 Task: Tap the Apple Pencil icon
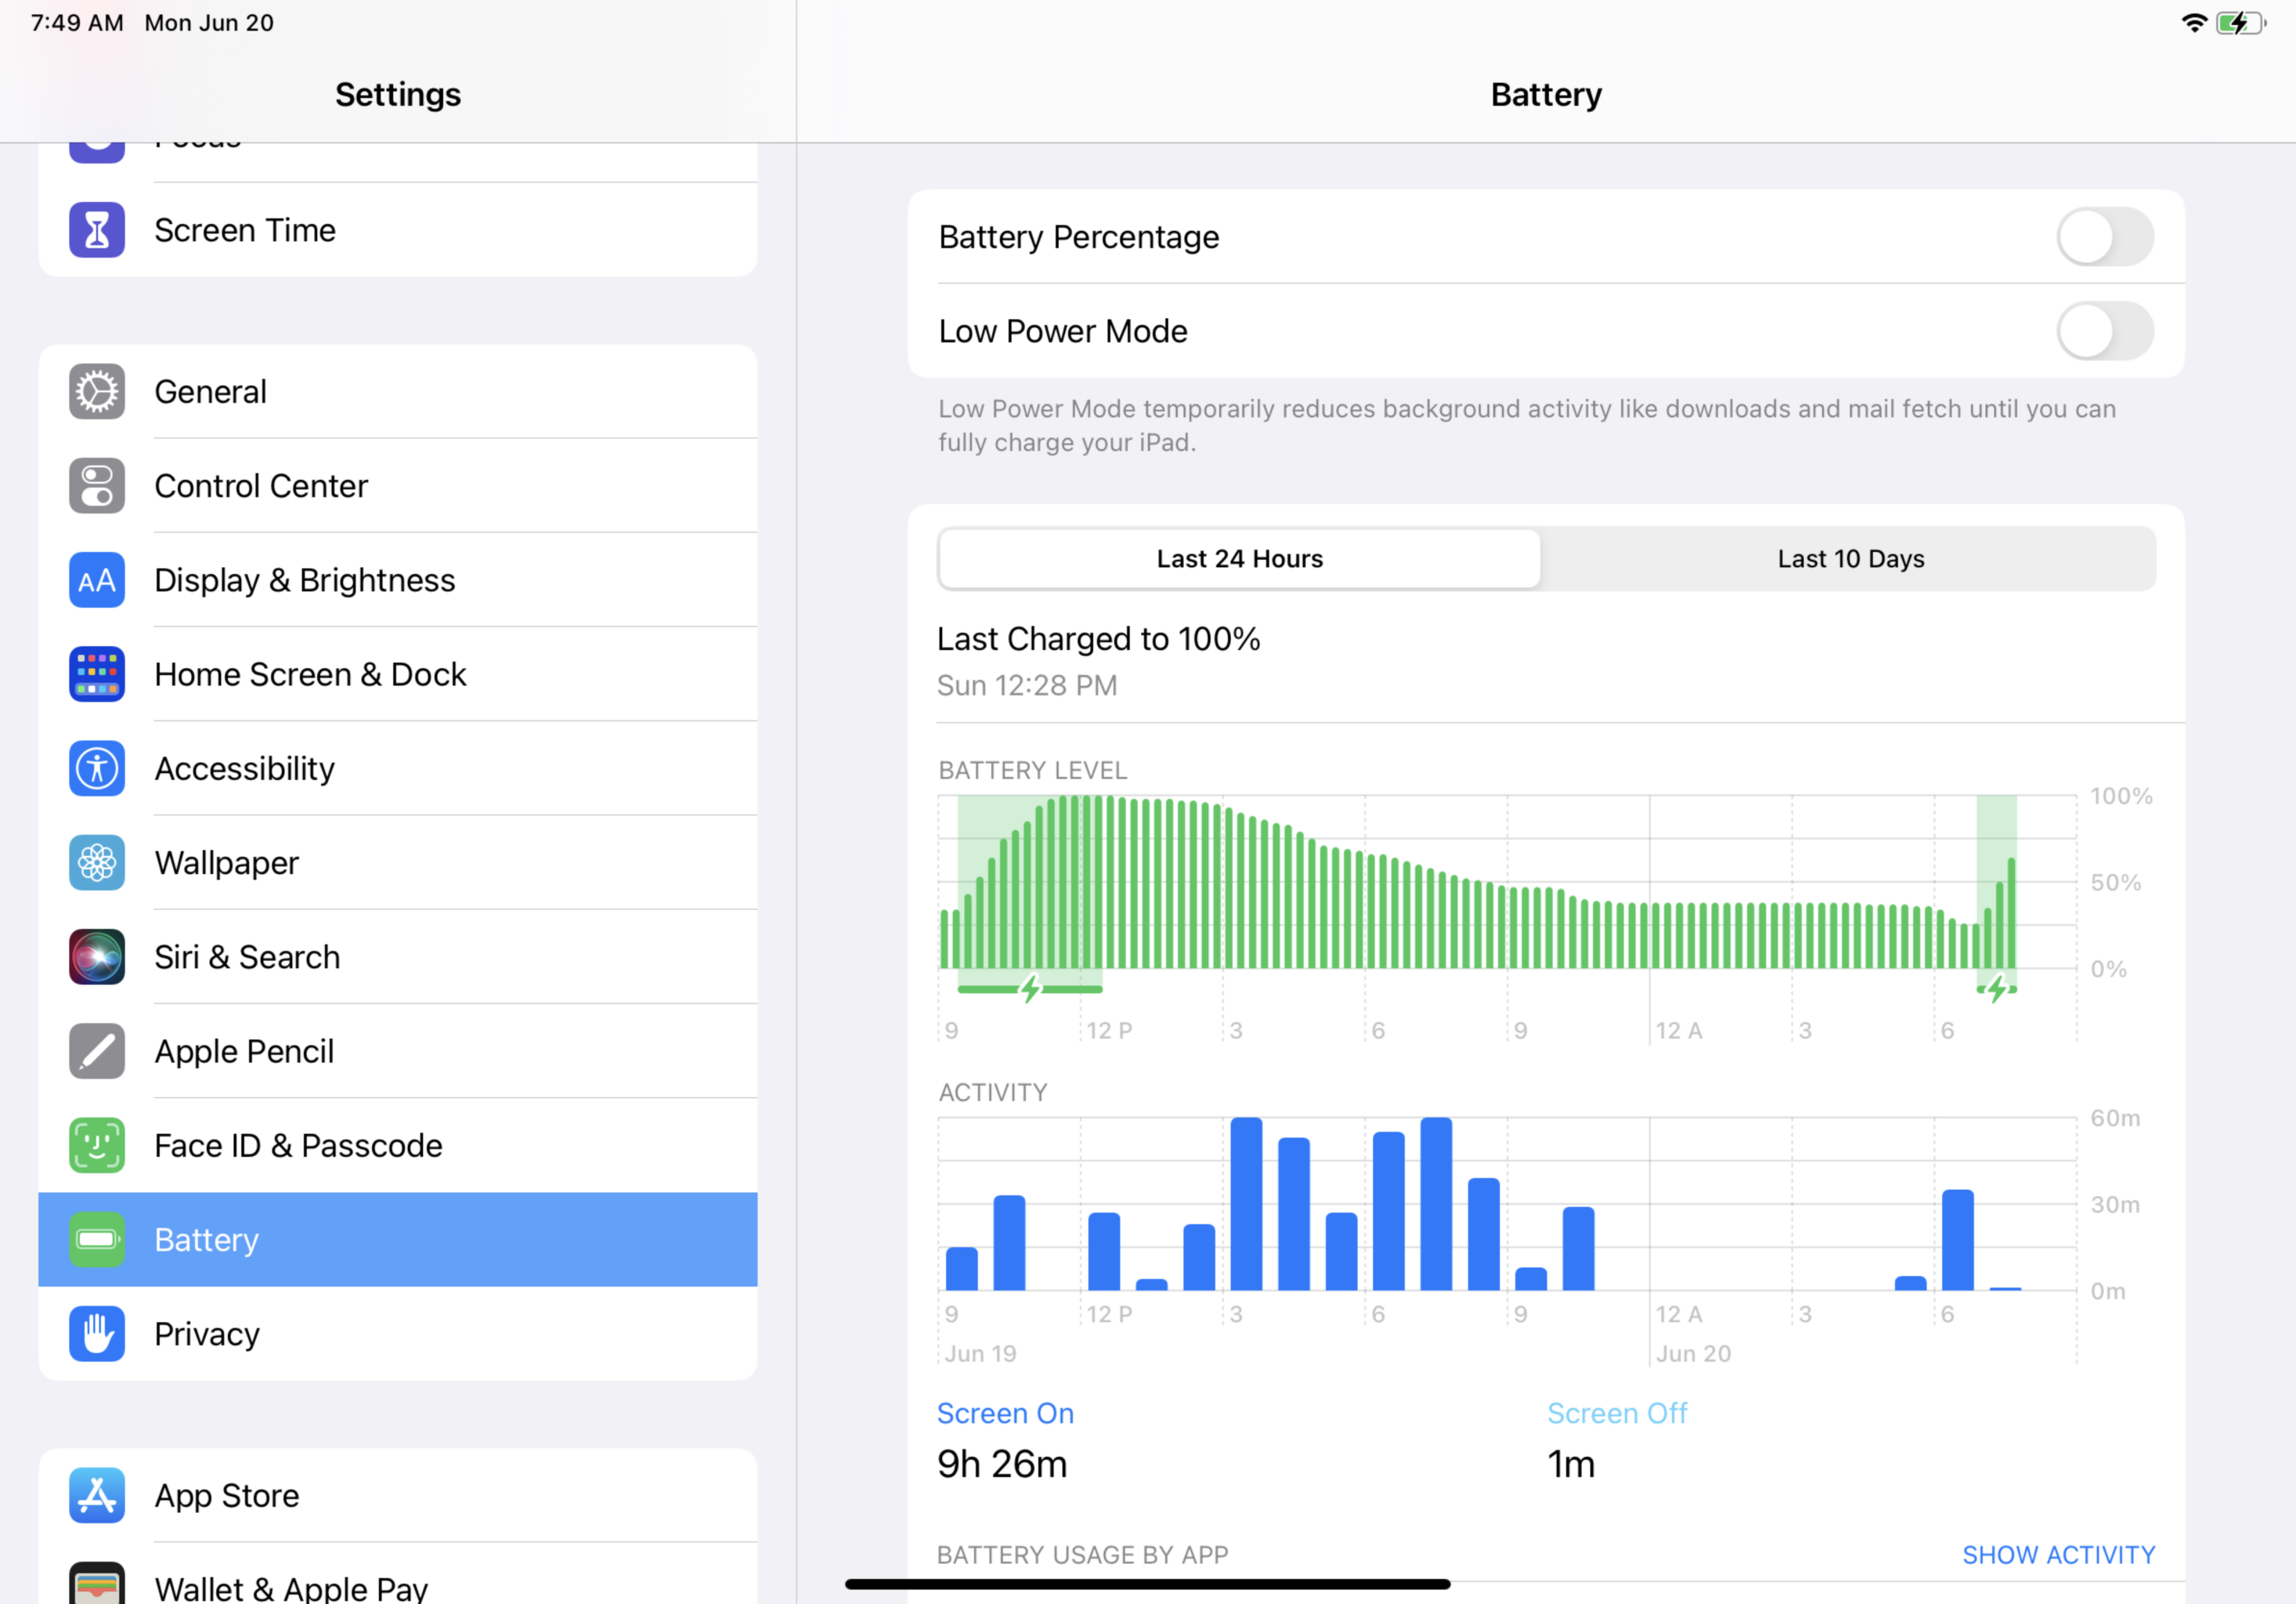(97, 1051)
